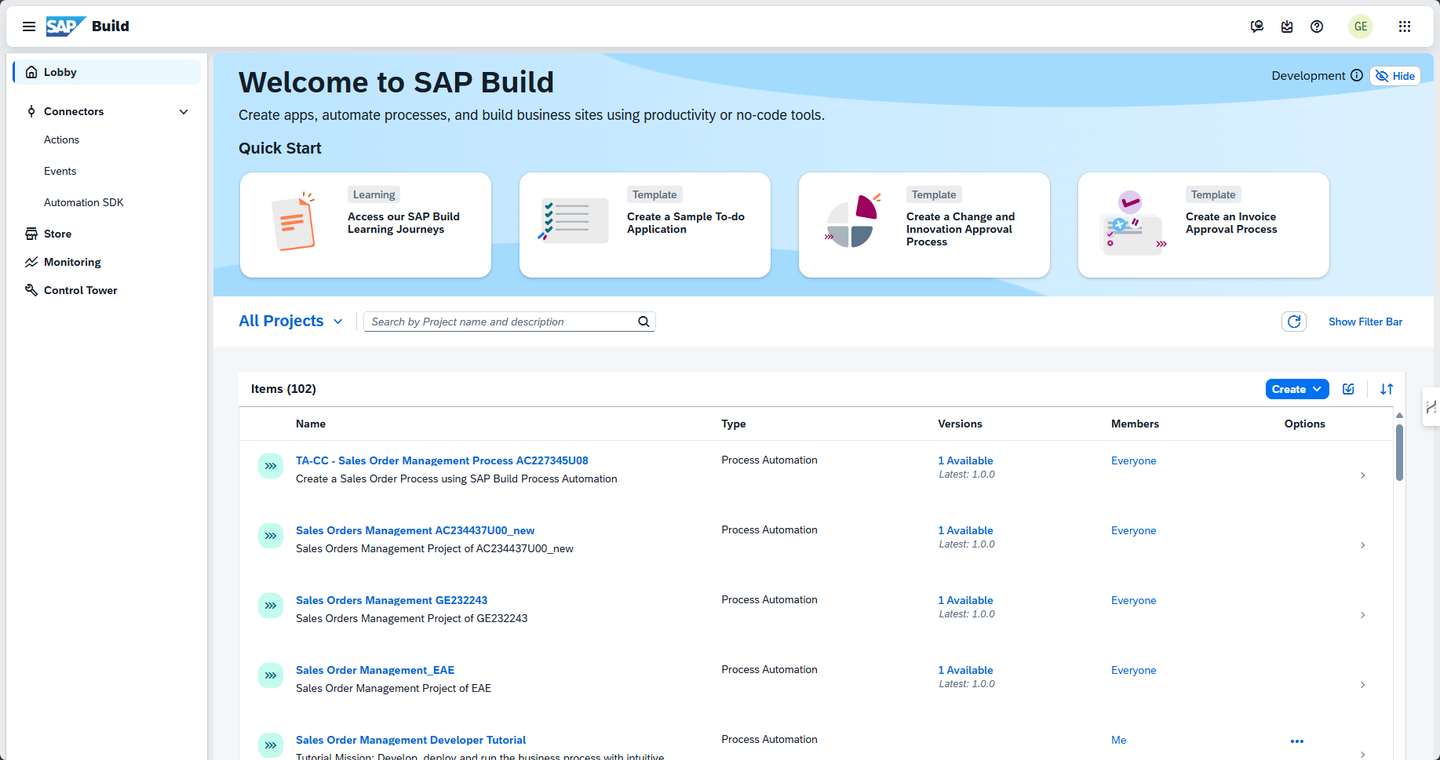This screenshot has width=1440, height=760.
Task: Click the items table vertical scrollbar
Action: pos(1399,453)
